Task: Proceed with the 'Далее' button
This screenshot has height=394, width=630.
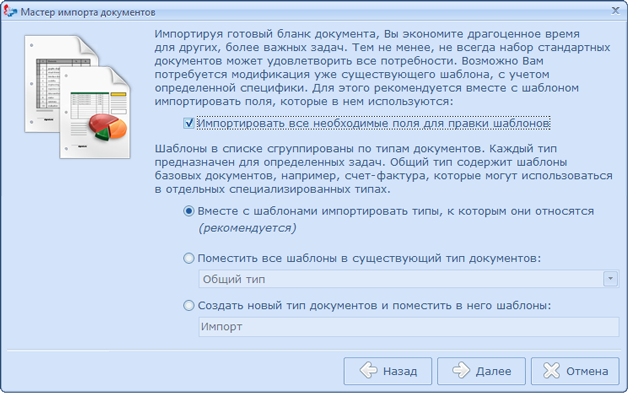Action: [481, 371]
